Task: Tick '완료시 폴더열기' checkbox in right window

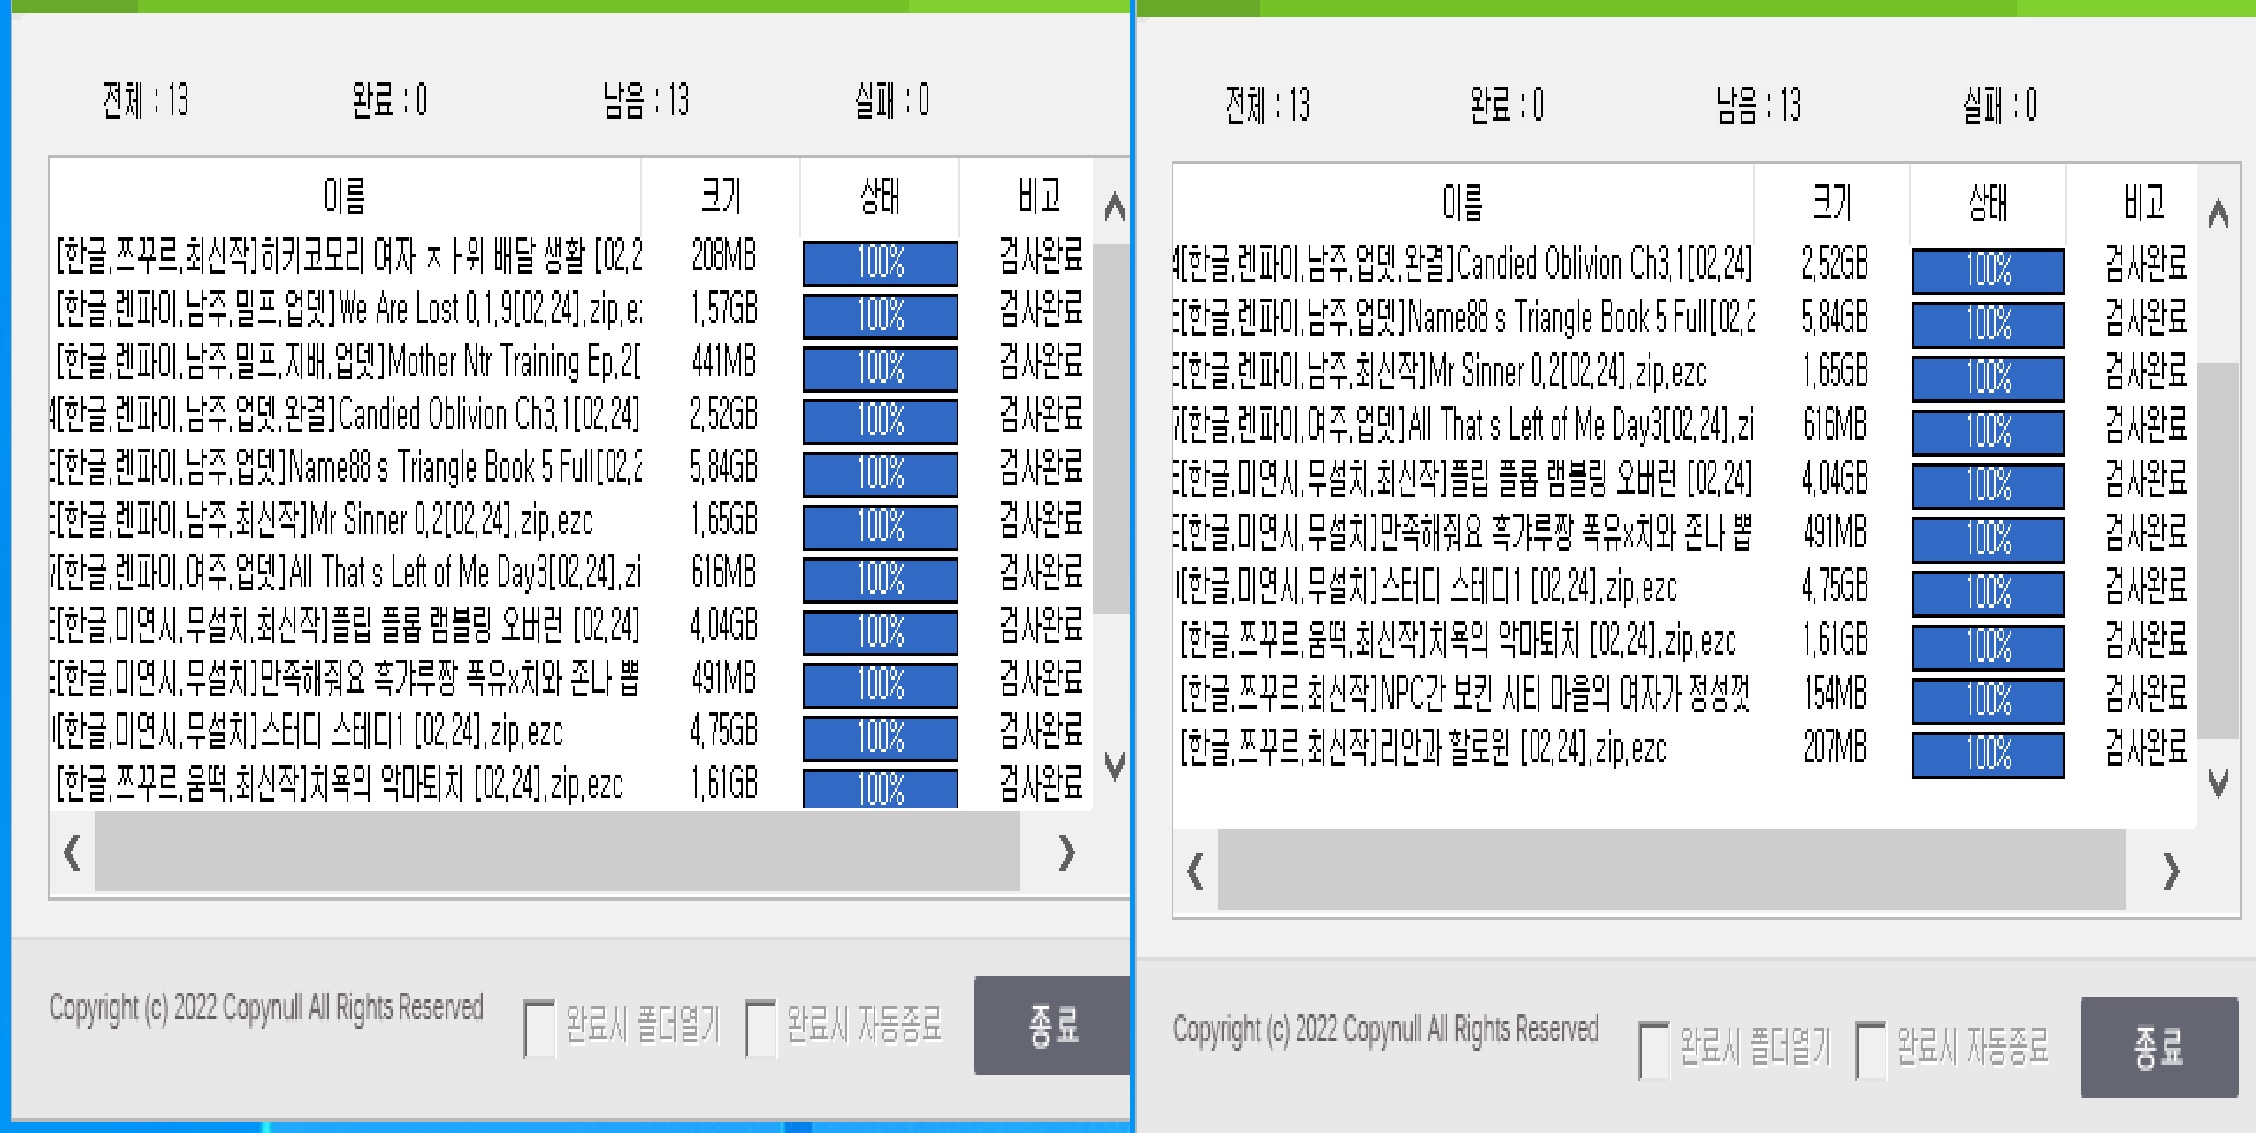Action: pyautogui.click(x=1653, y=1049)
